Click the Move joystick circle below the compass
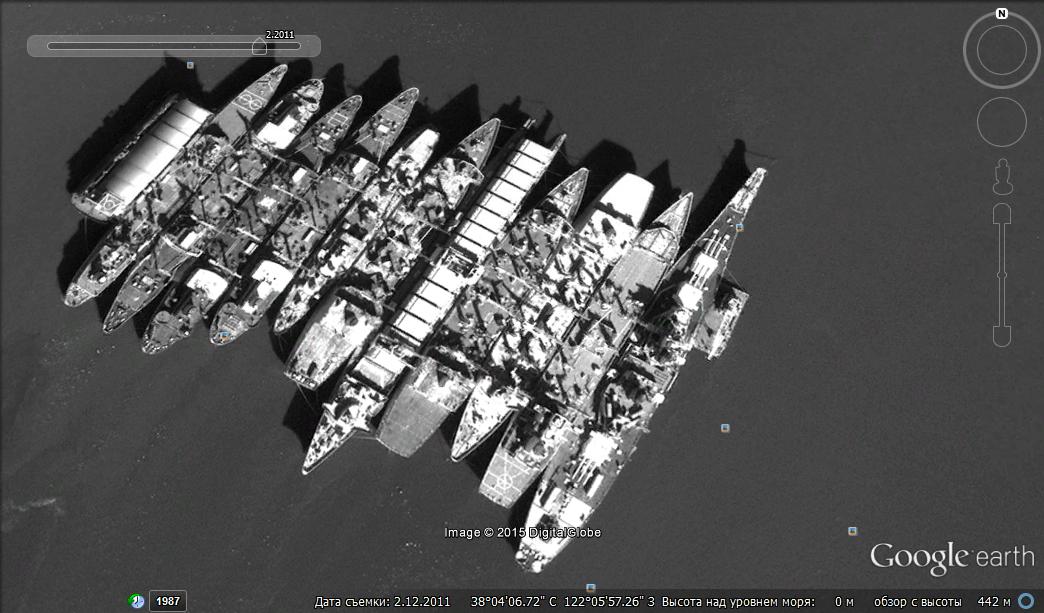This screenshot has height=613, width=1044. (1001, 122)
